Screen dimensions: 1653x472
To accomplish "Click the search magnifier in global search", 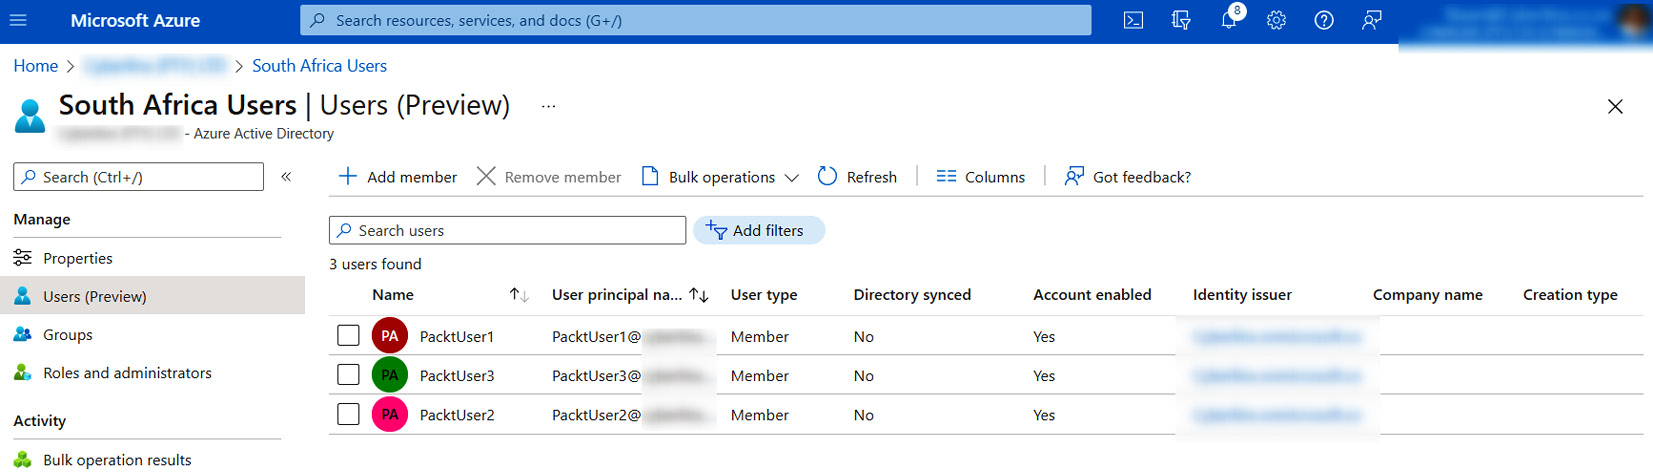I will (x=318, y=20).
